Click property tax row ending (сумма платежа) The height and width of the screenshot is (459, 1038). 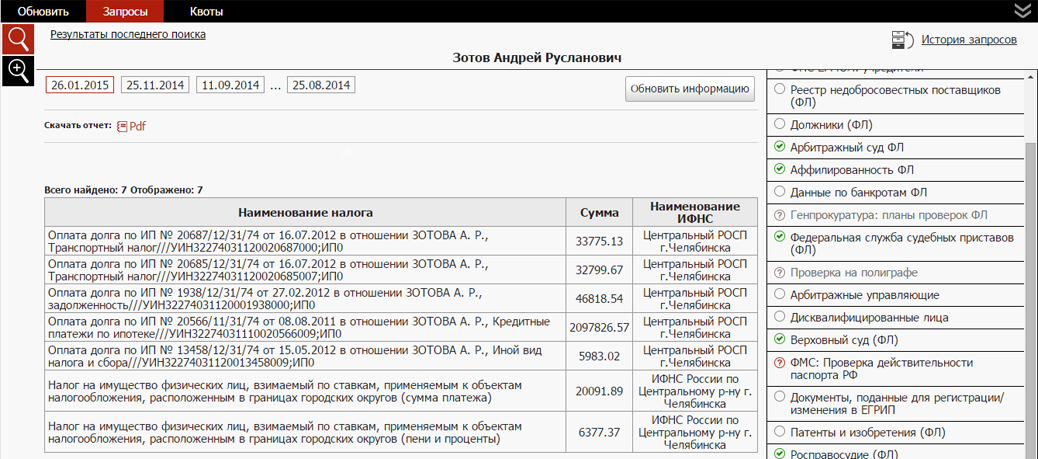pyautogui.click(x=401, y=391)
